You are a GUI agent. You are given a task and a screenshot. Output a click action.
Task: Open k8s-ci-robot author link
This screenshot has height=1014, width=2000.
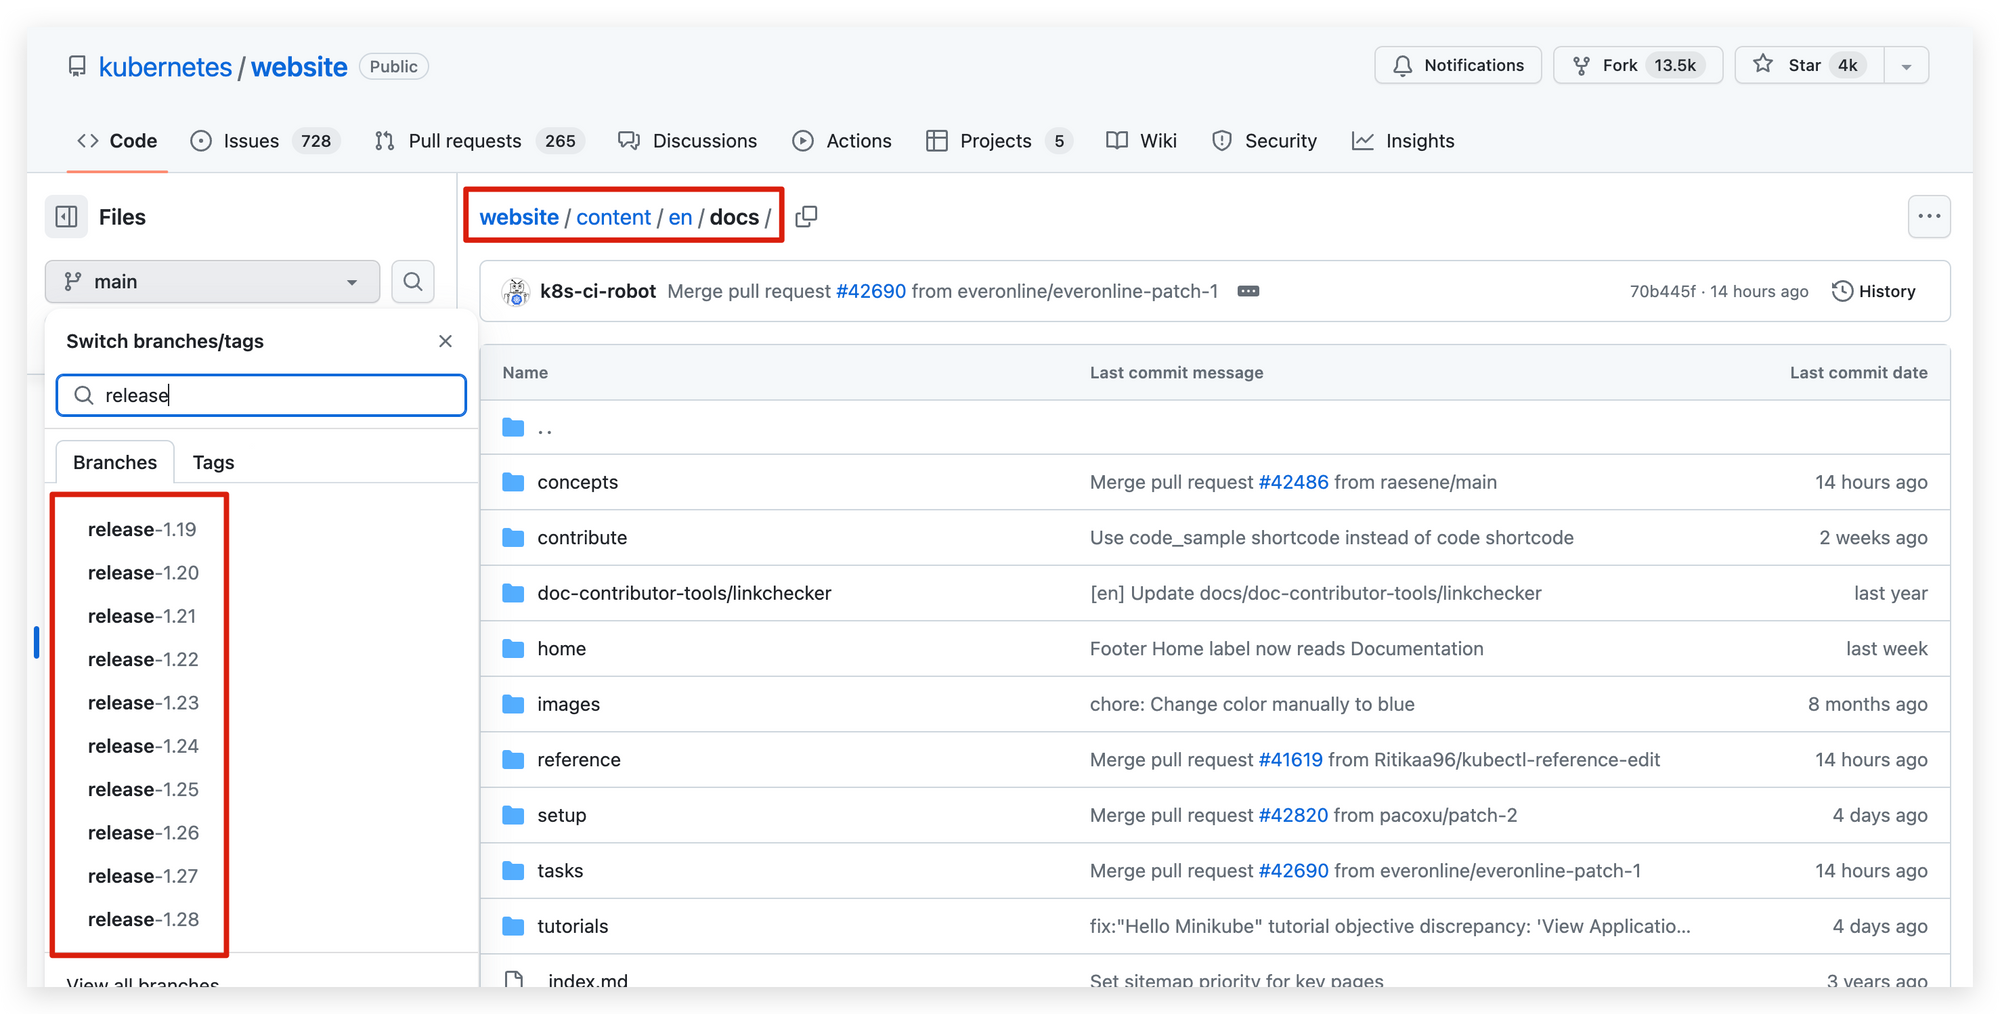(x=598, y=291)
